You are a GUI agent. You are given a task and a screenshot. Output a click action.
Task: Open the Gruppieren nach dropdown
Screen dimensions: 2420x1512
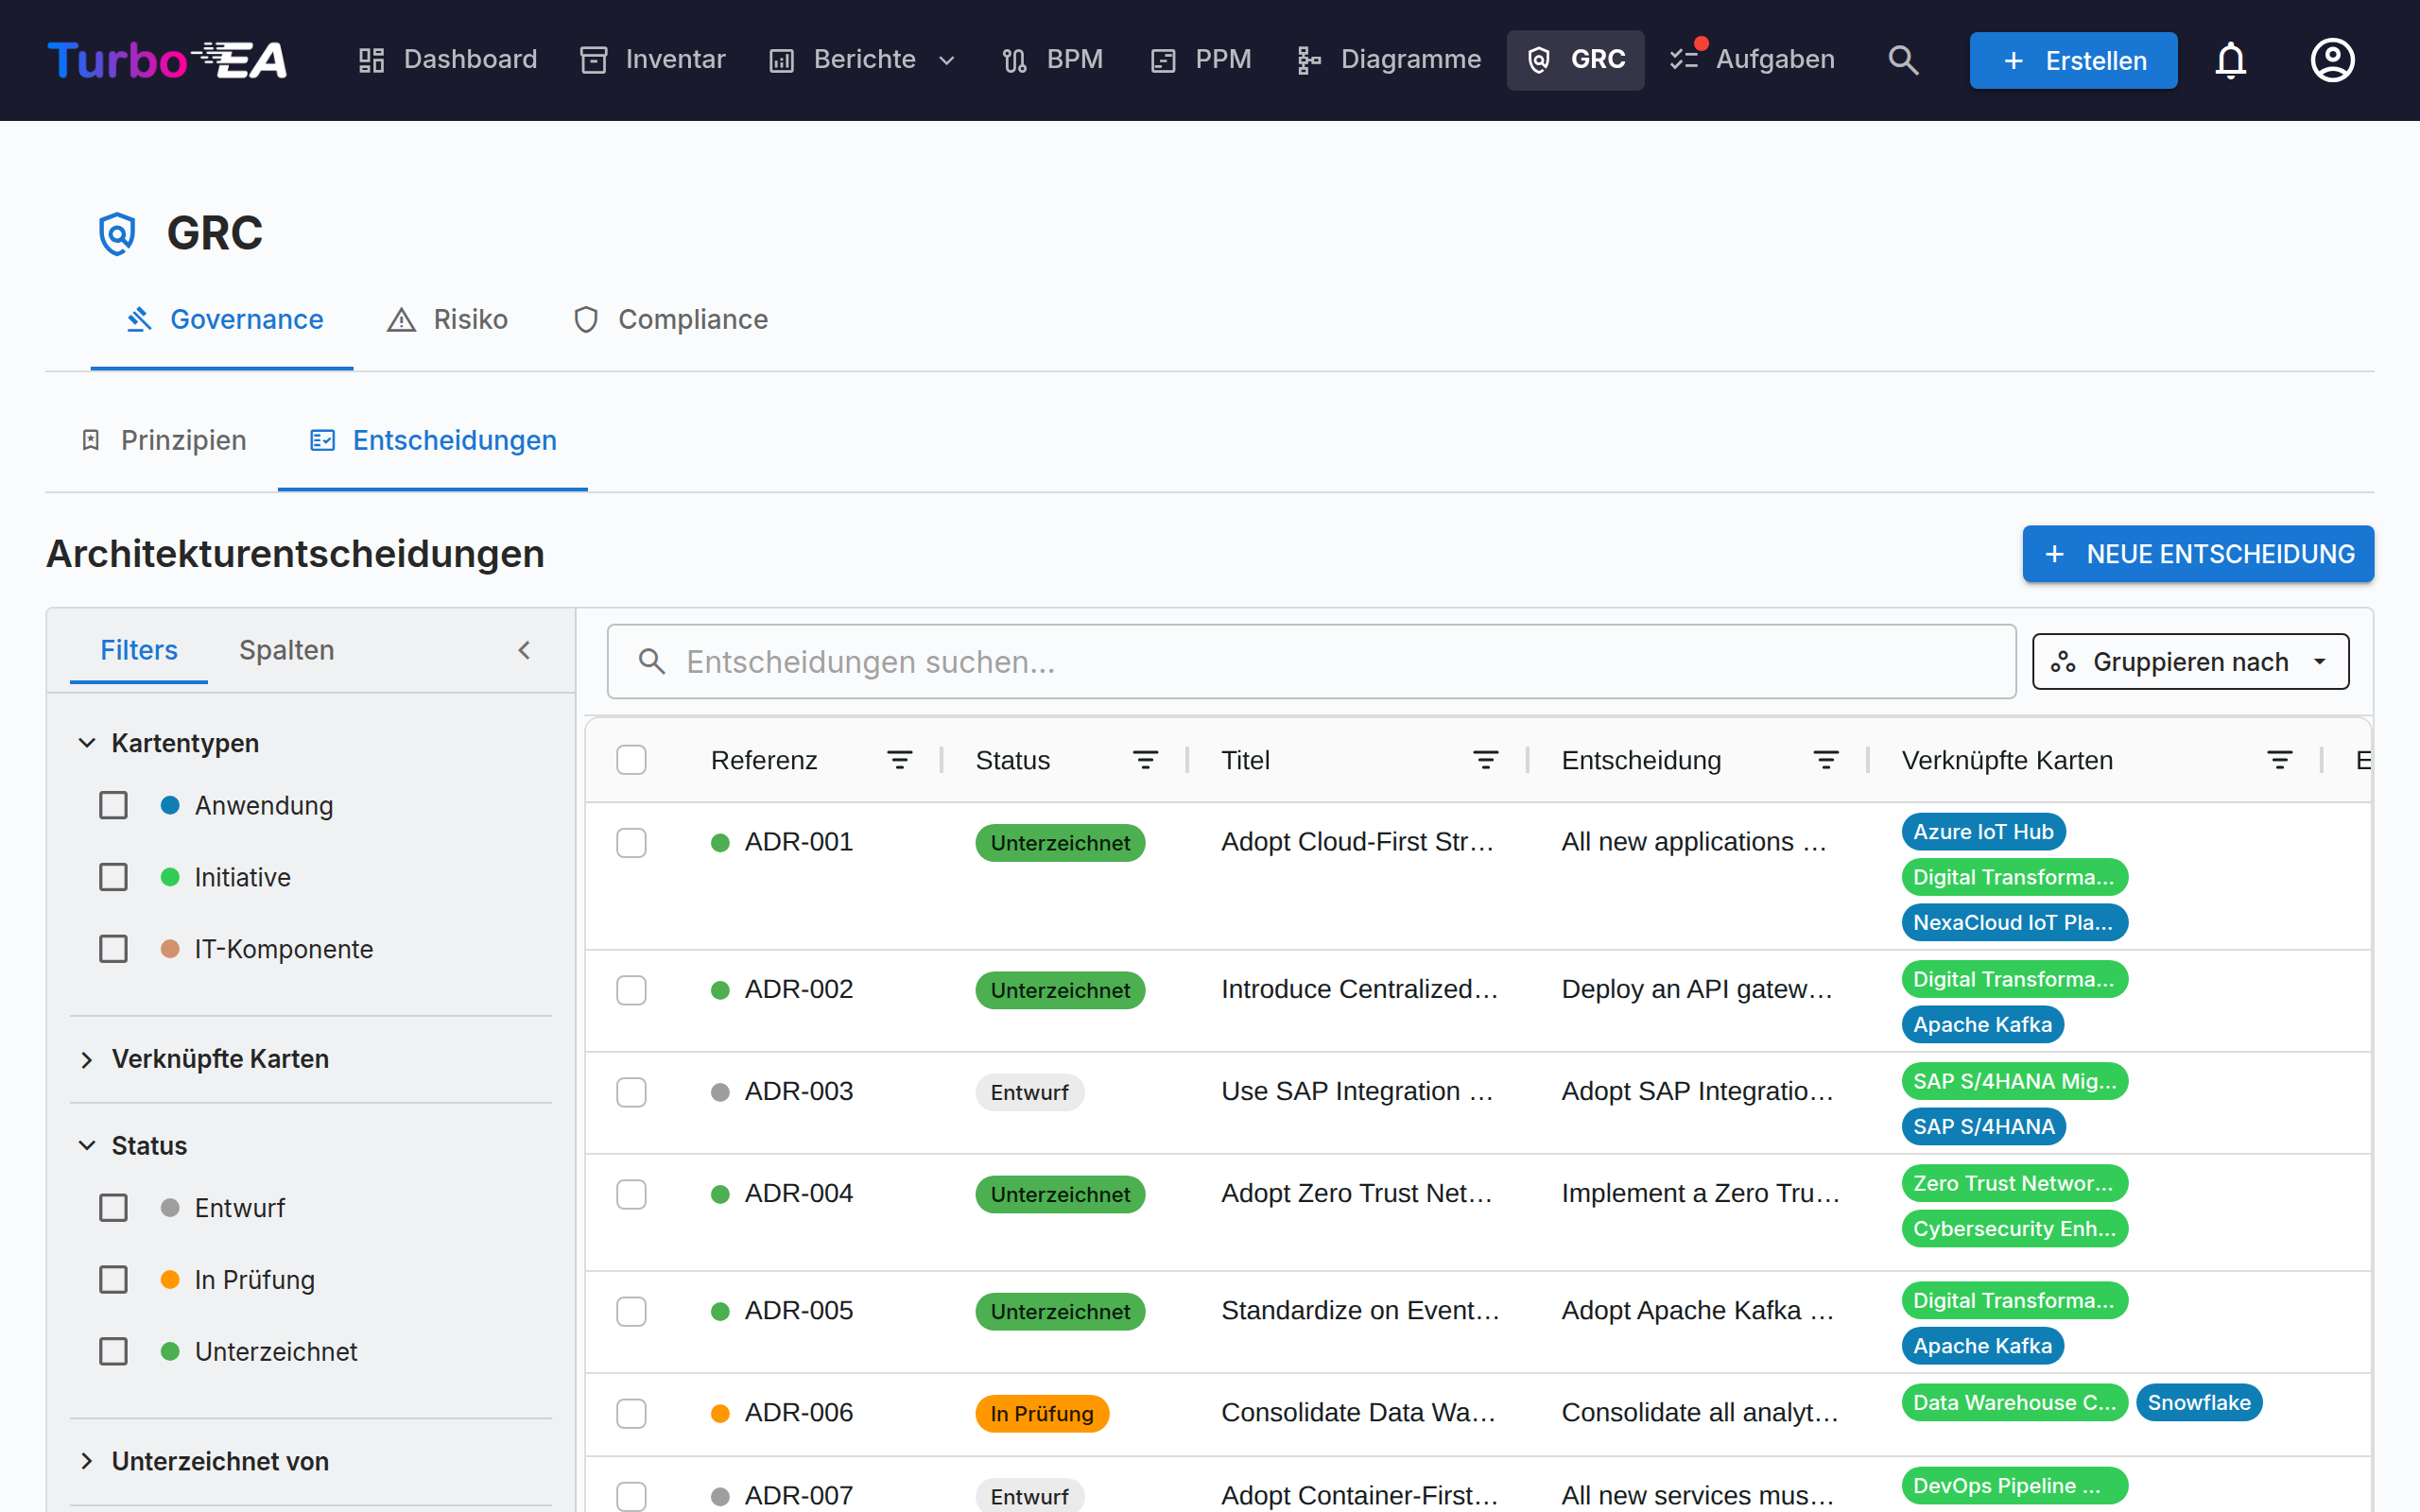click(2190, 661)
